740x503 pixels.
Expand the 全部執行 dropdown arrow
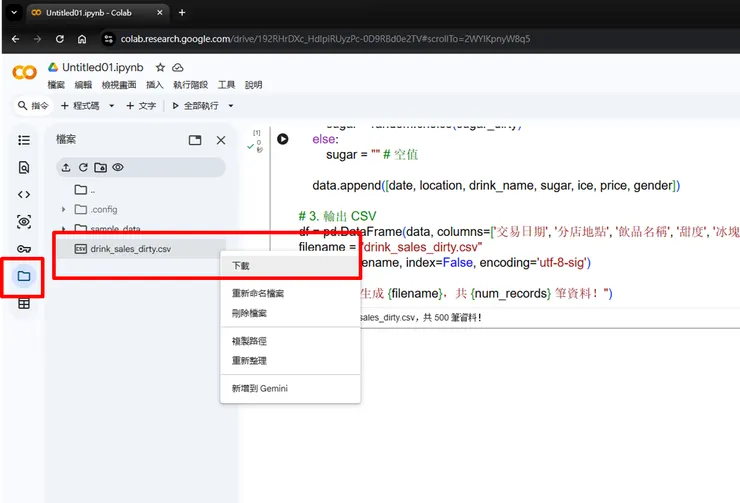tap(231, 106)
